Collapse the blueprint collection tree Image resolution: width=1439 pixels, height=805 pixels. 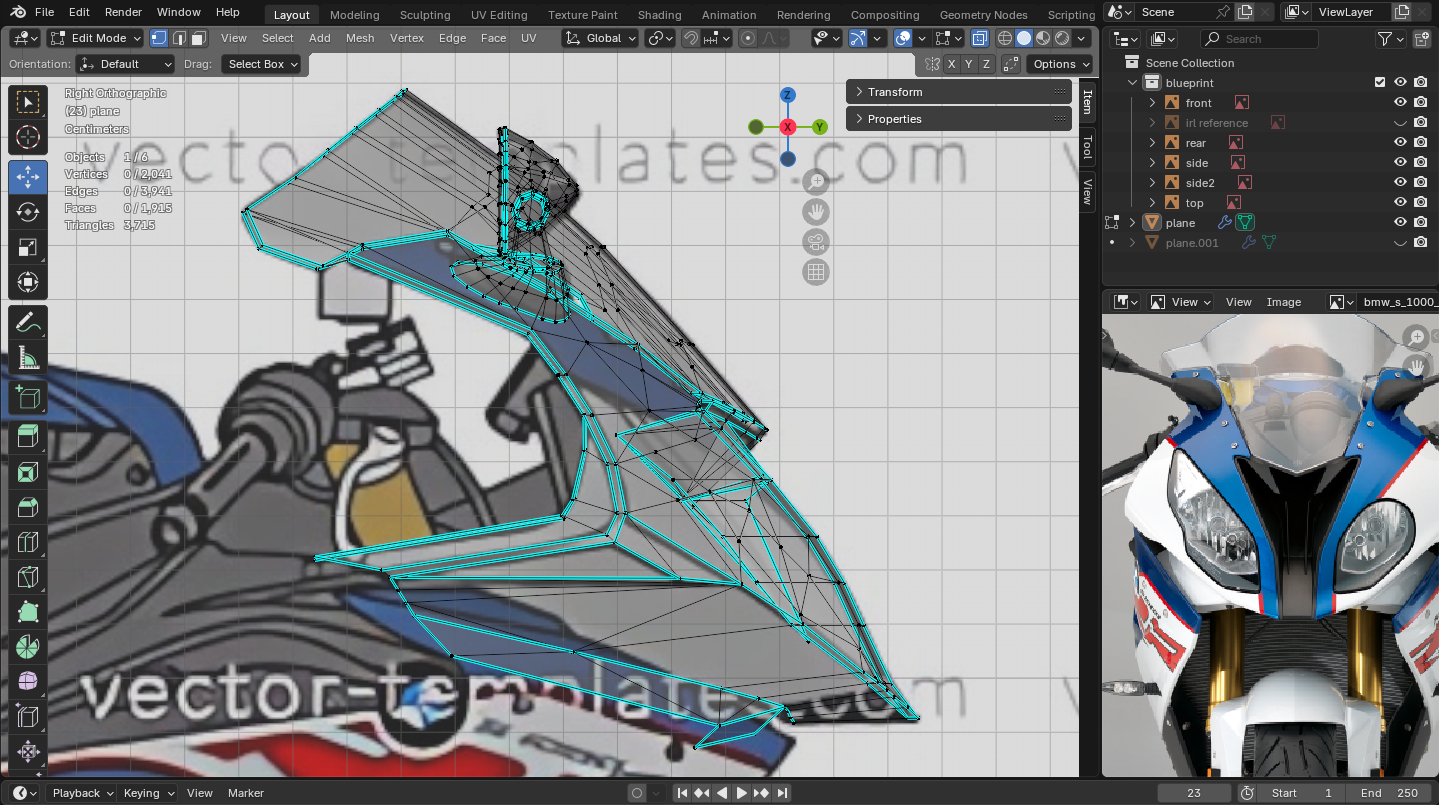click(1133, 83)
